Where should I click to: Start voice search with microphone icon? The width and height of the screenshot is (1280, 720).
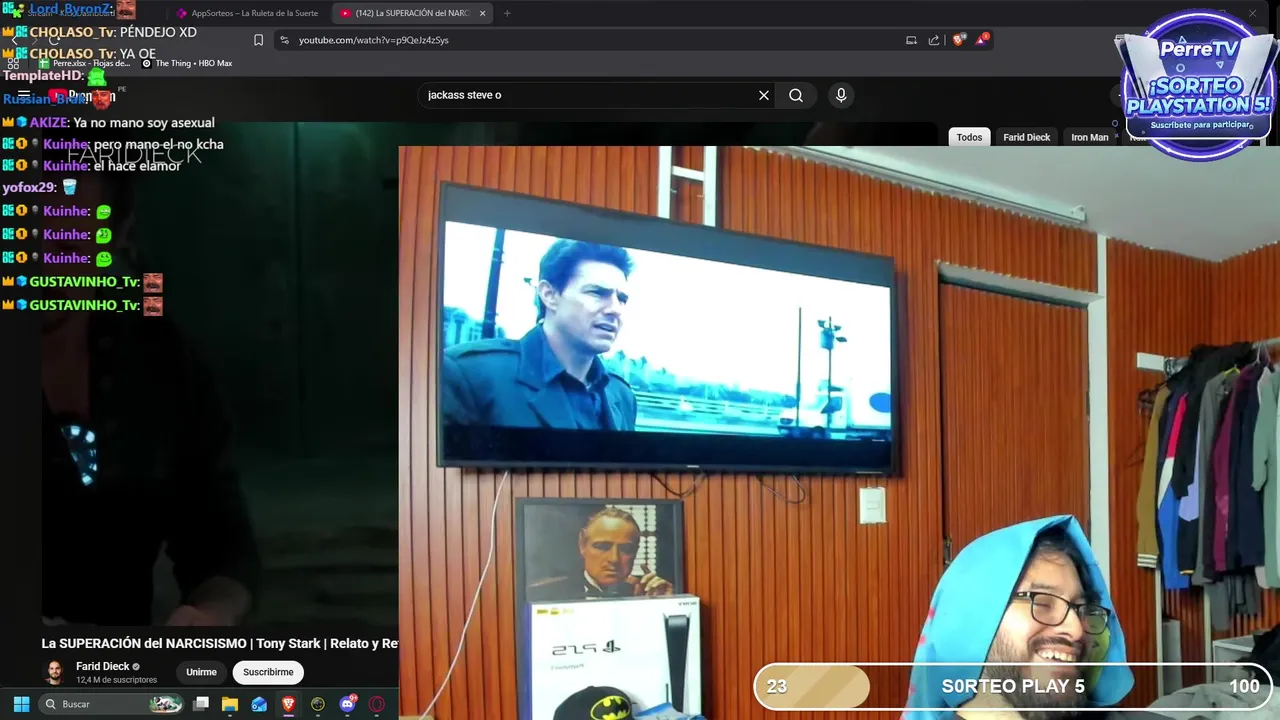[841, 95]
